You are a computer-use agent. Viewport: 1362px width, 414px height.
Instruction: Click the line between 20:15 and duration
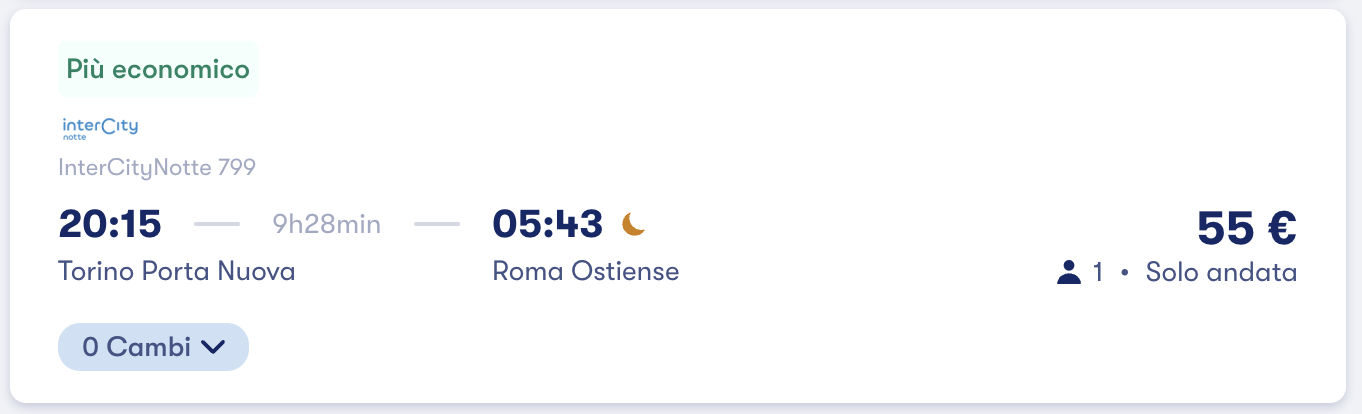pyautogui.click(x=217, y=224)
